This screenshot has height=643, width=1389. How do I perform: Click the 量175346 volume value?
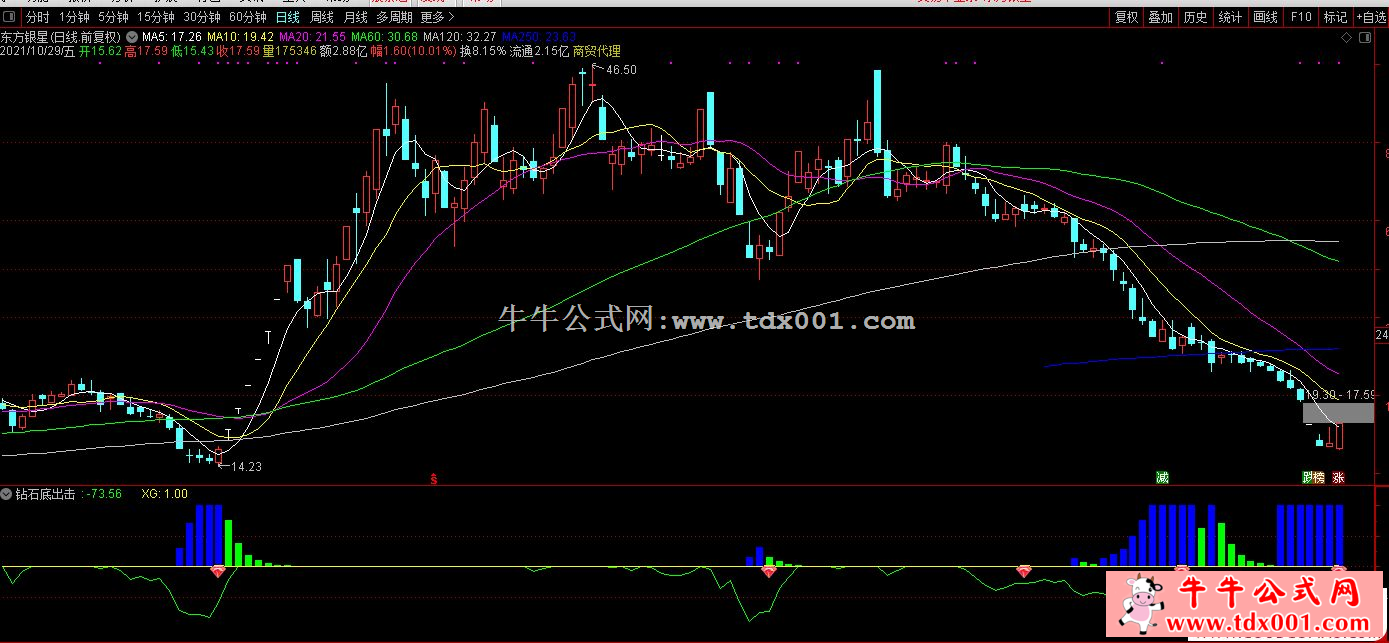[289, 51]
